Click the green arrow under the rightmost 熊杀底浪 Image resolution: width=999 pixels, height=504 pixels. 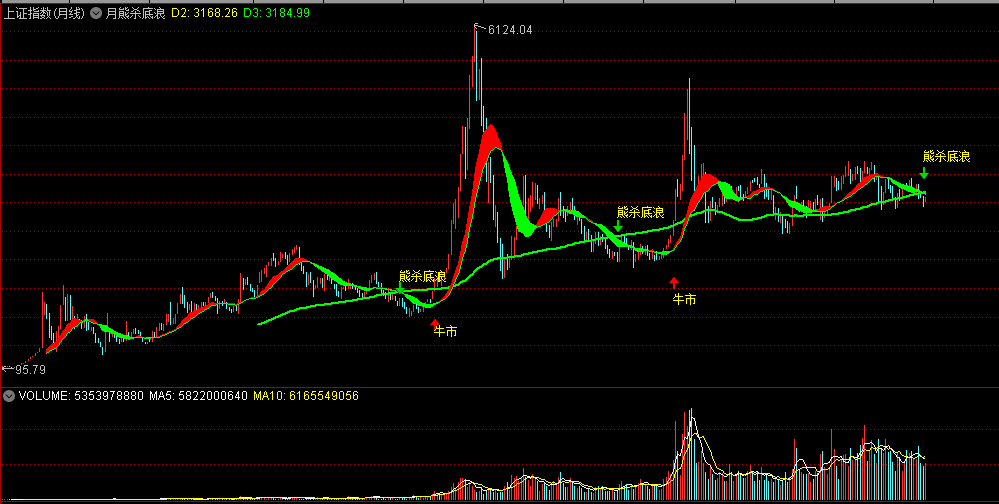924,173
